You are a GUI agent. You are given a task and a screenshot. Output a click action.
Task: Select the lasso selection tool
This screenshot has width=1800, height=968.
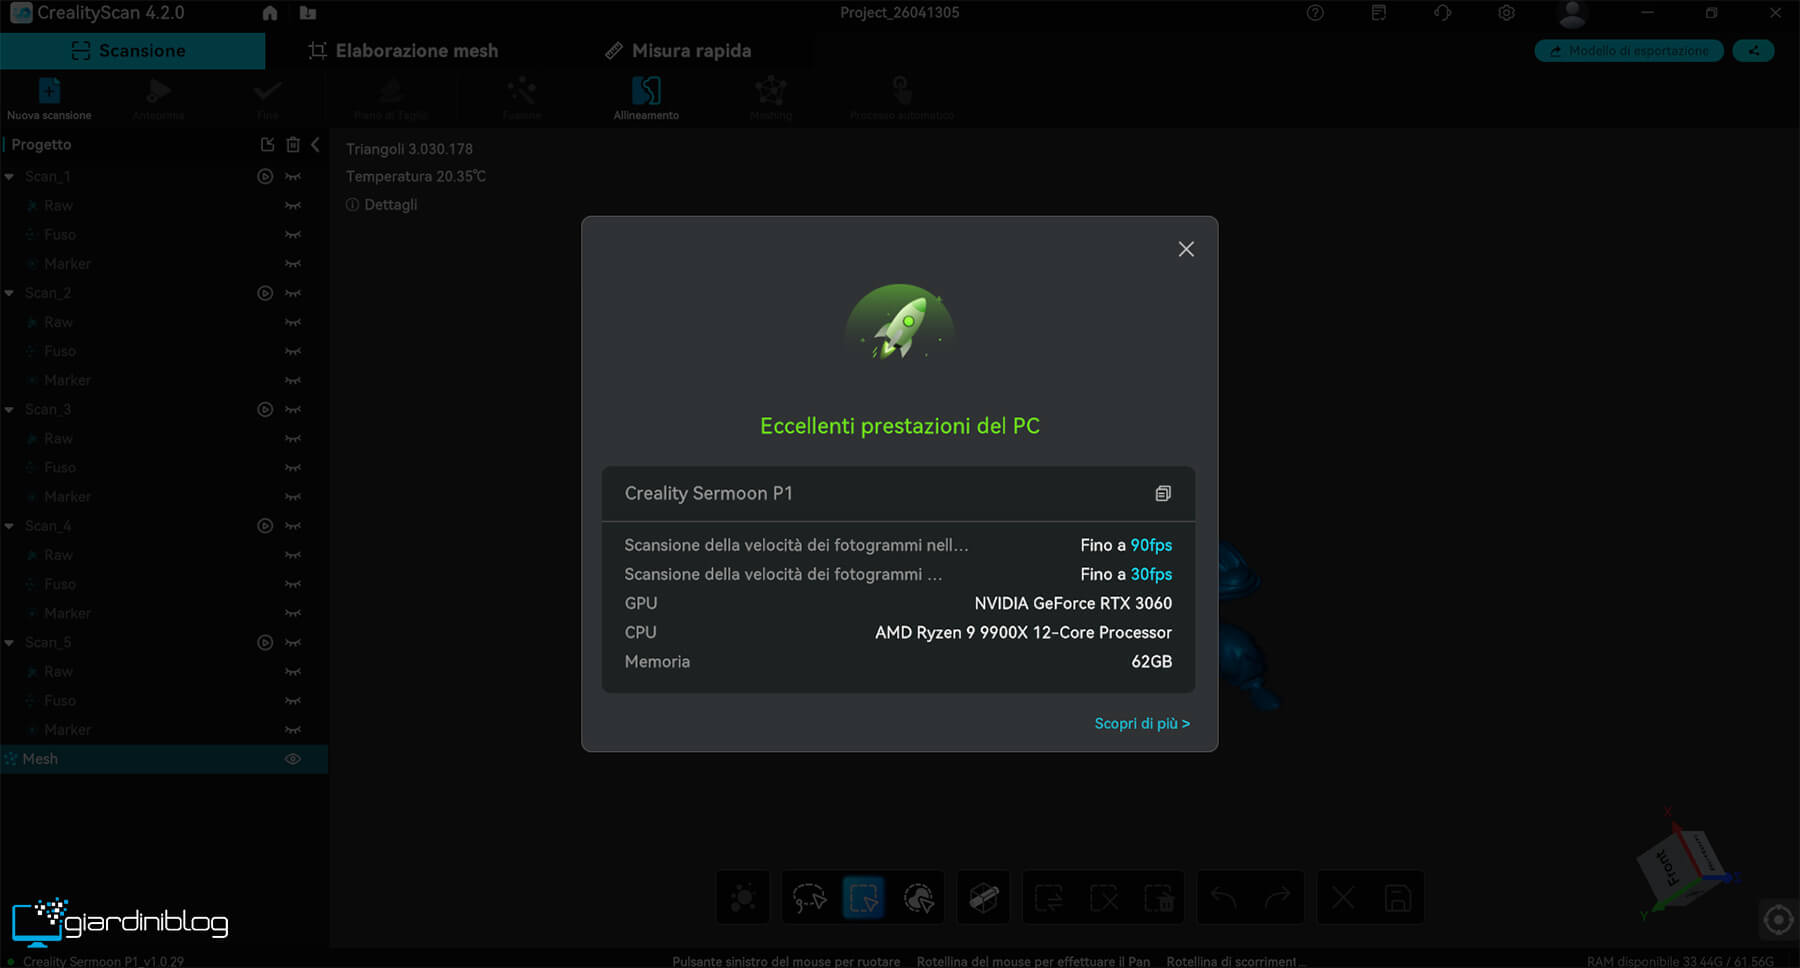point(808,898)
